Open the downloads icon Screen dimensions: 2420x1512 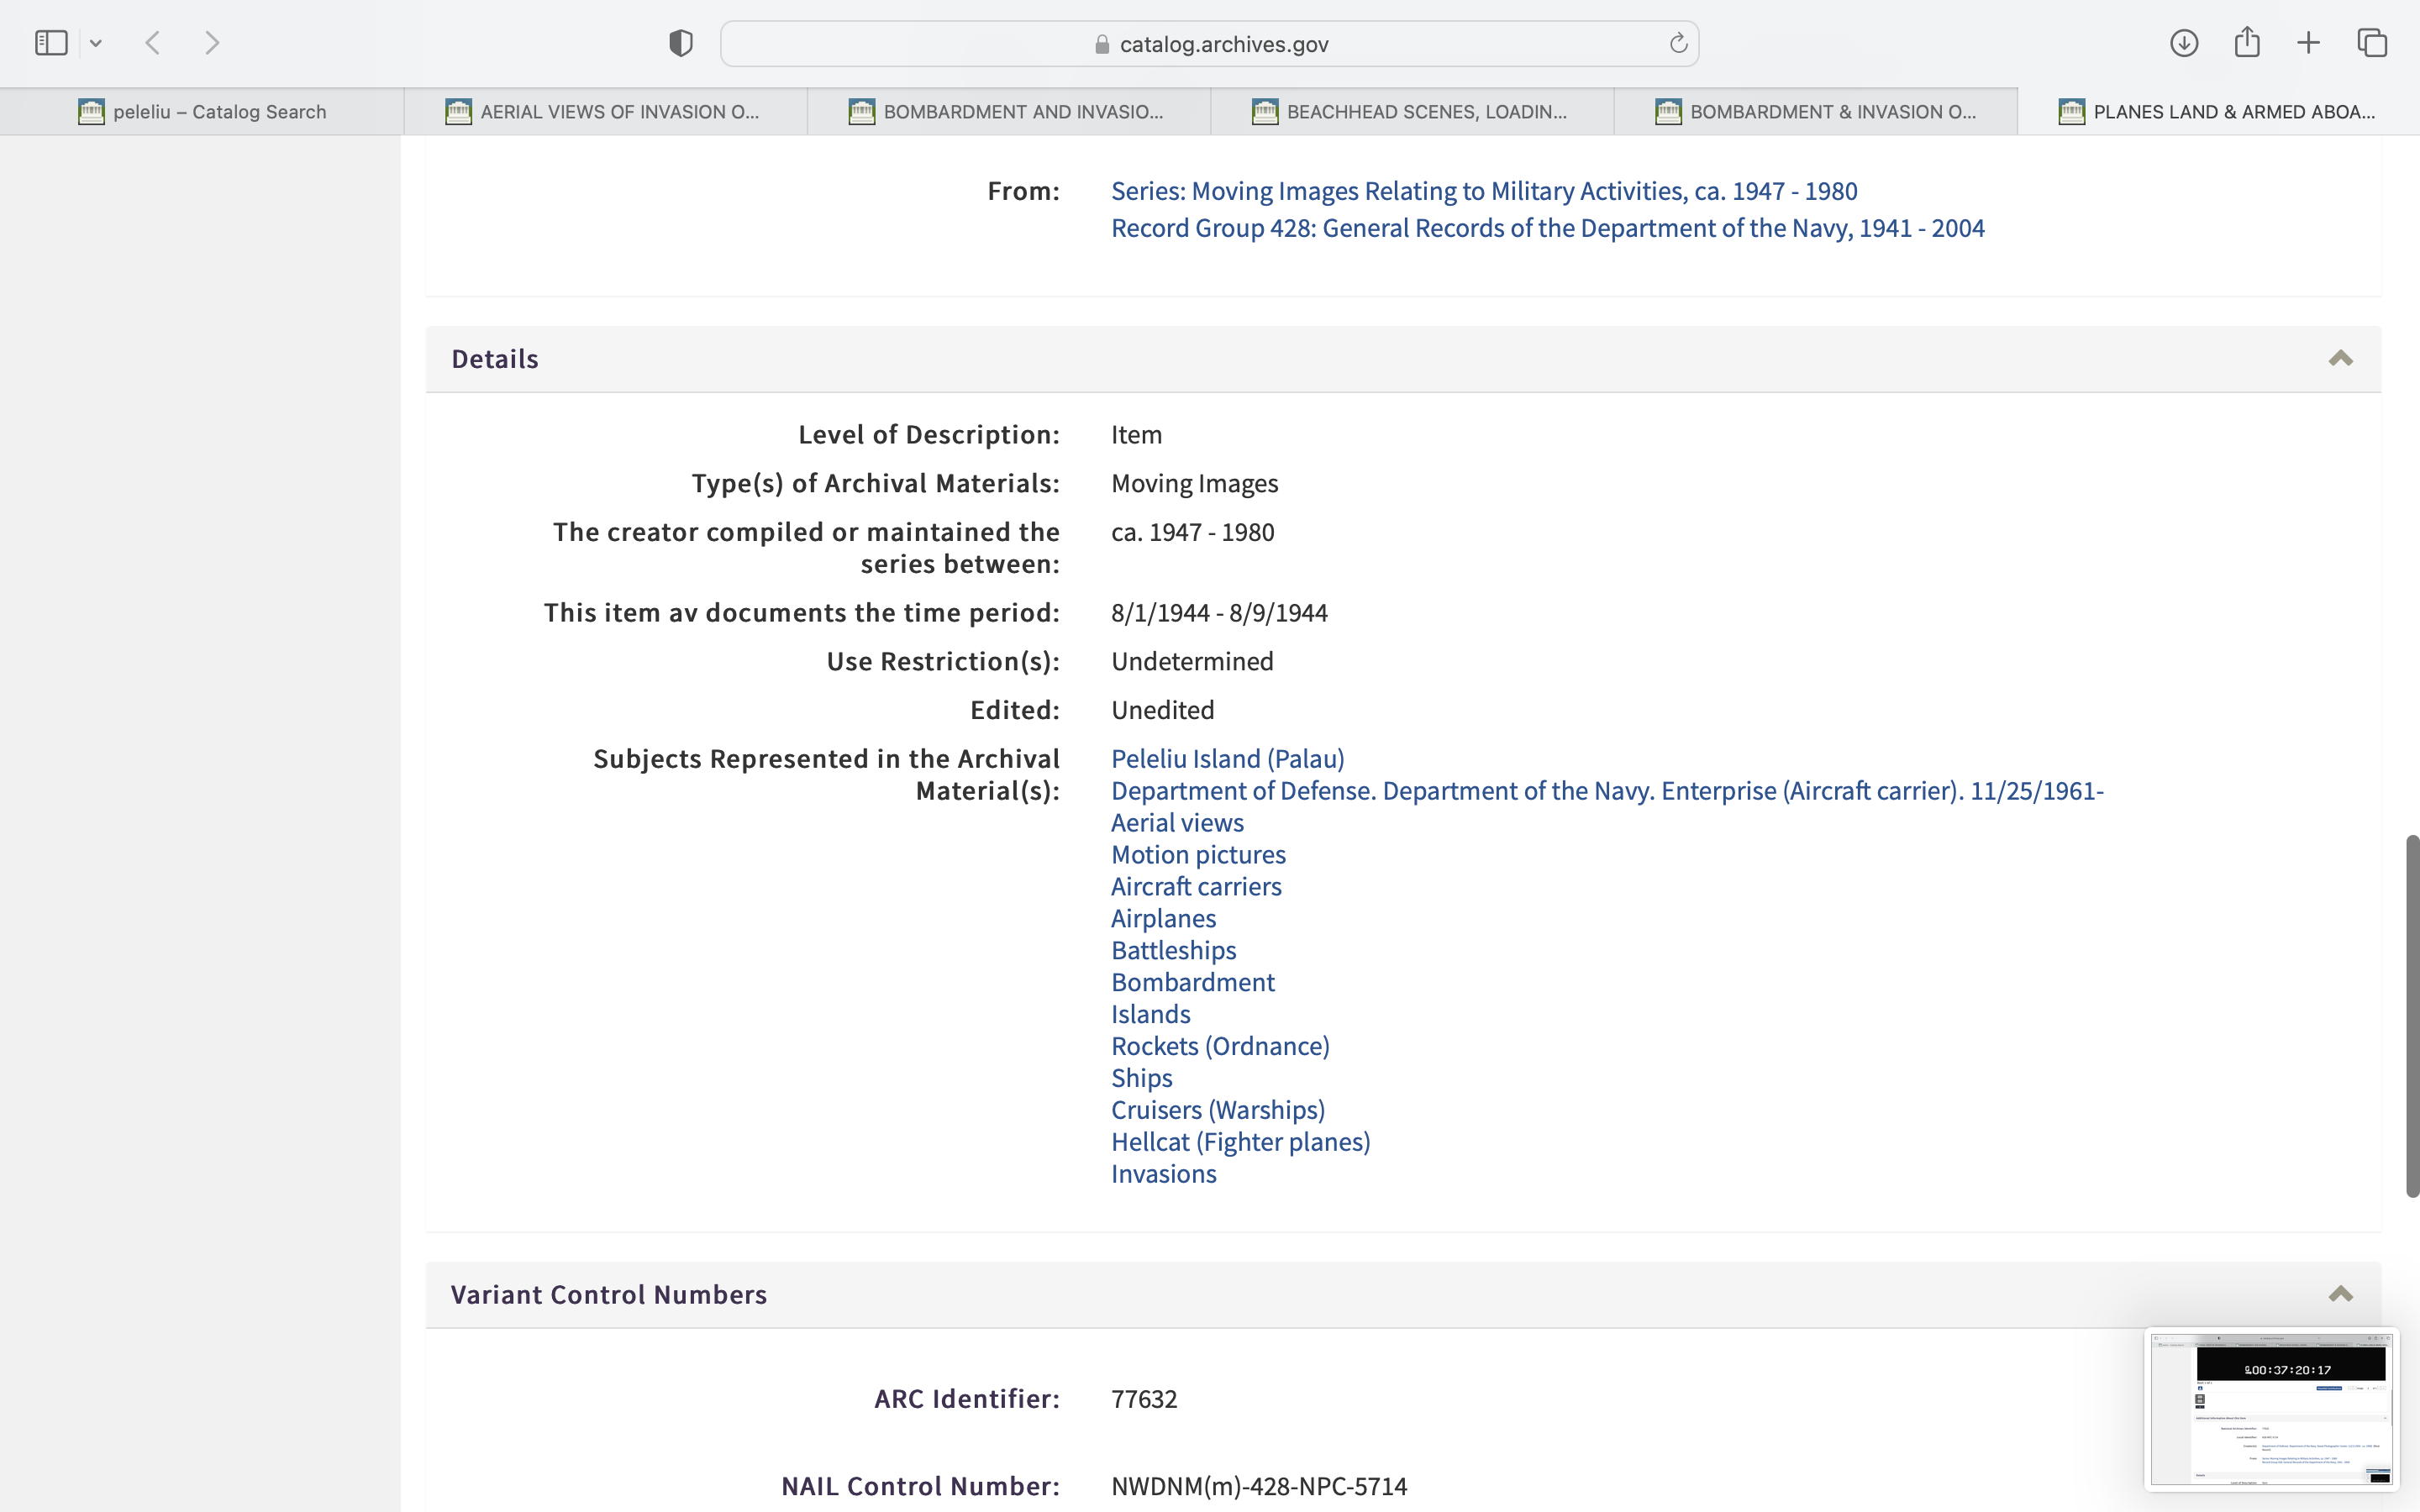pos(2184,43)
